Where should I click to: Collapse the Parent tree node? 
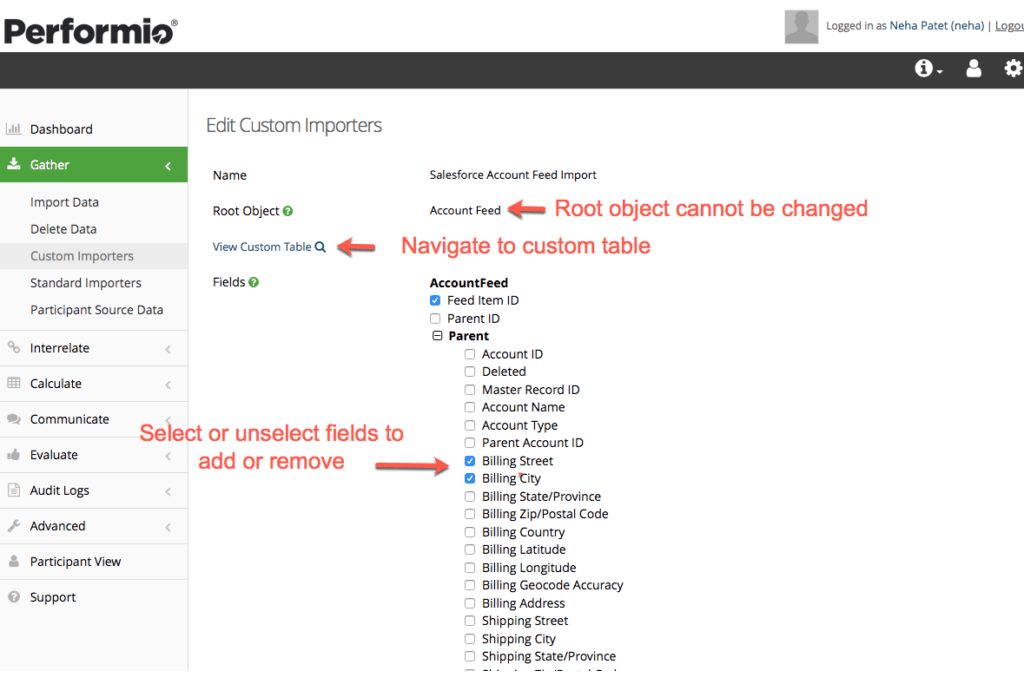(437, 336)
